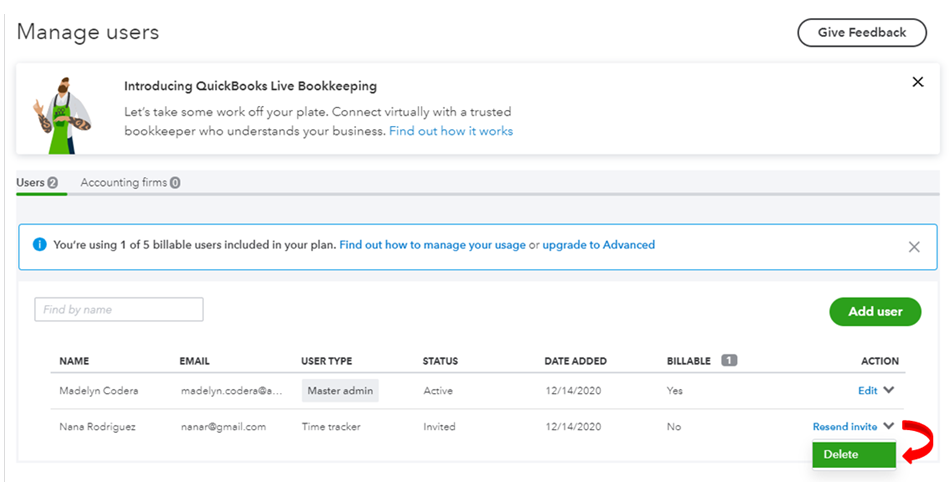Click the nanar@gmail.com email cell

coord(223,427)
